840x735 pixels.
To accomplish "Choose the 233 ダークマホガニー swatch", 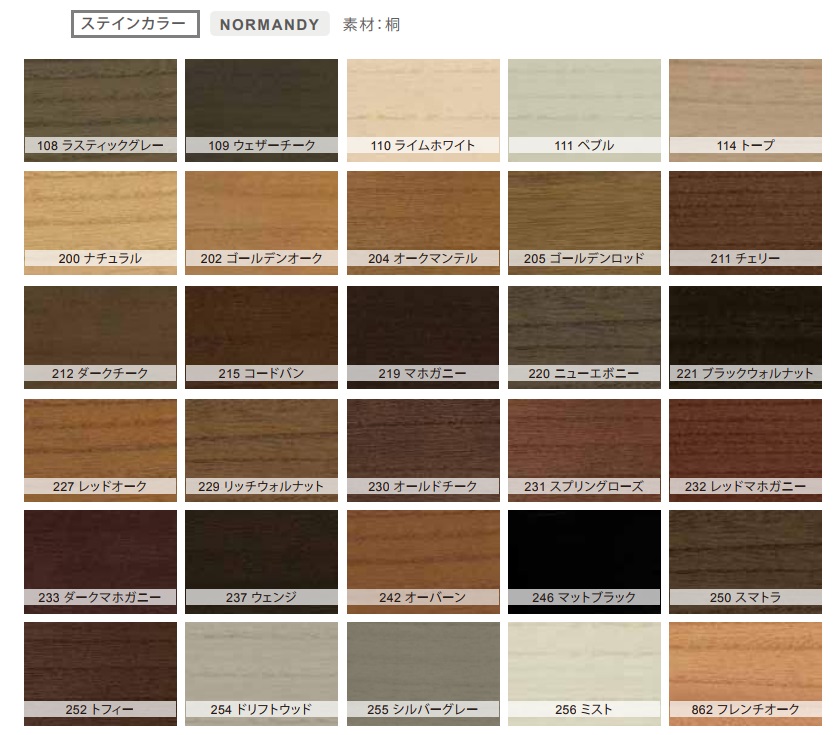I will click(x=100, y=562).
